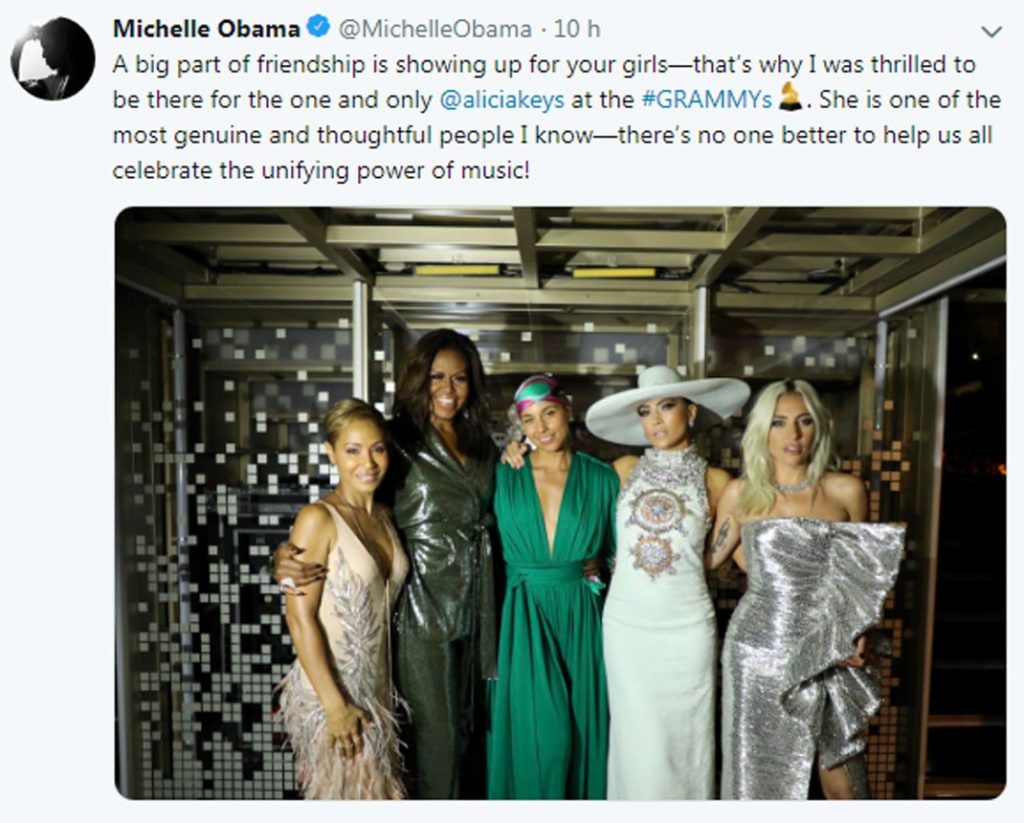This screenshot has height=823, width=1024.
Task: Expand the tweet options chevron menu
Action: coord(991,31)
